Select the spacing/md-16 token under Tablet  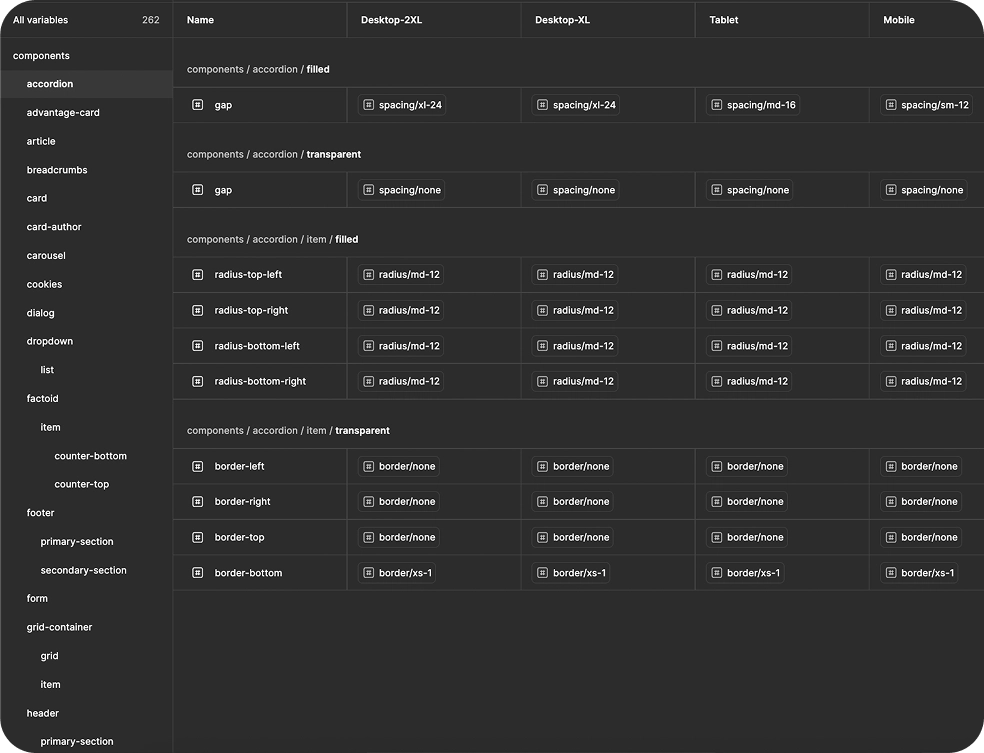755,105
